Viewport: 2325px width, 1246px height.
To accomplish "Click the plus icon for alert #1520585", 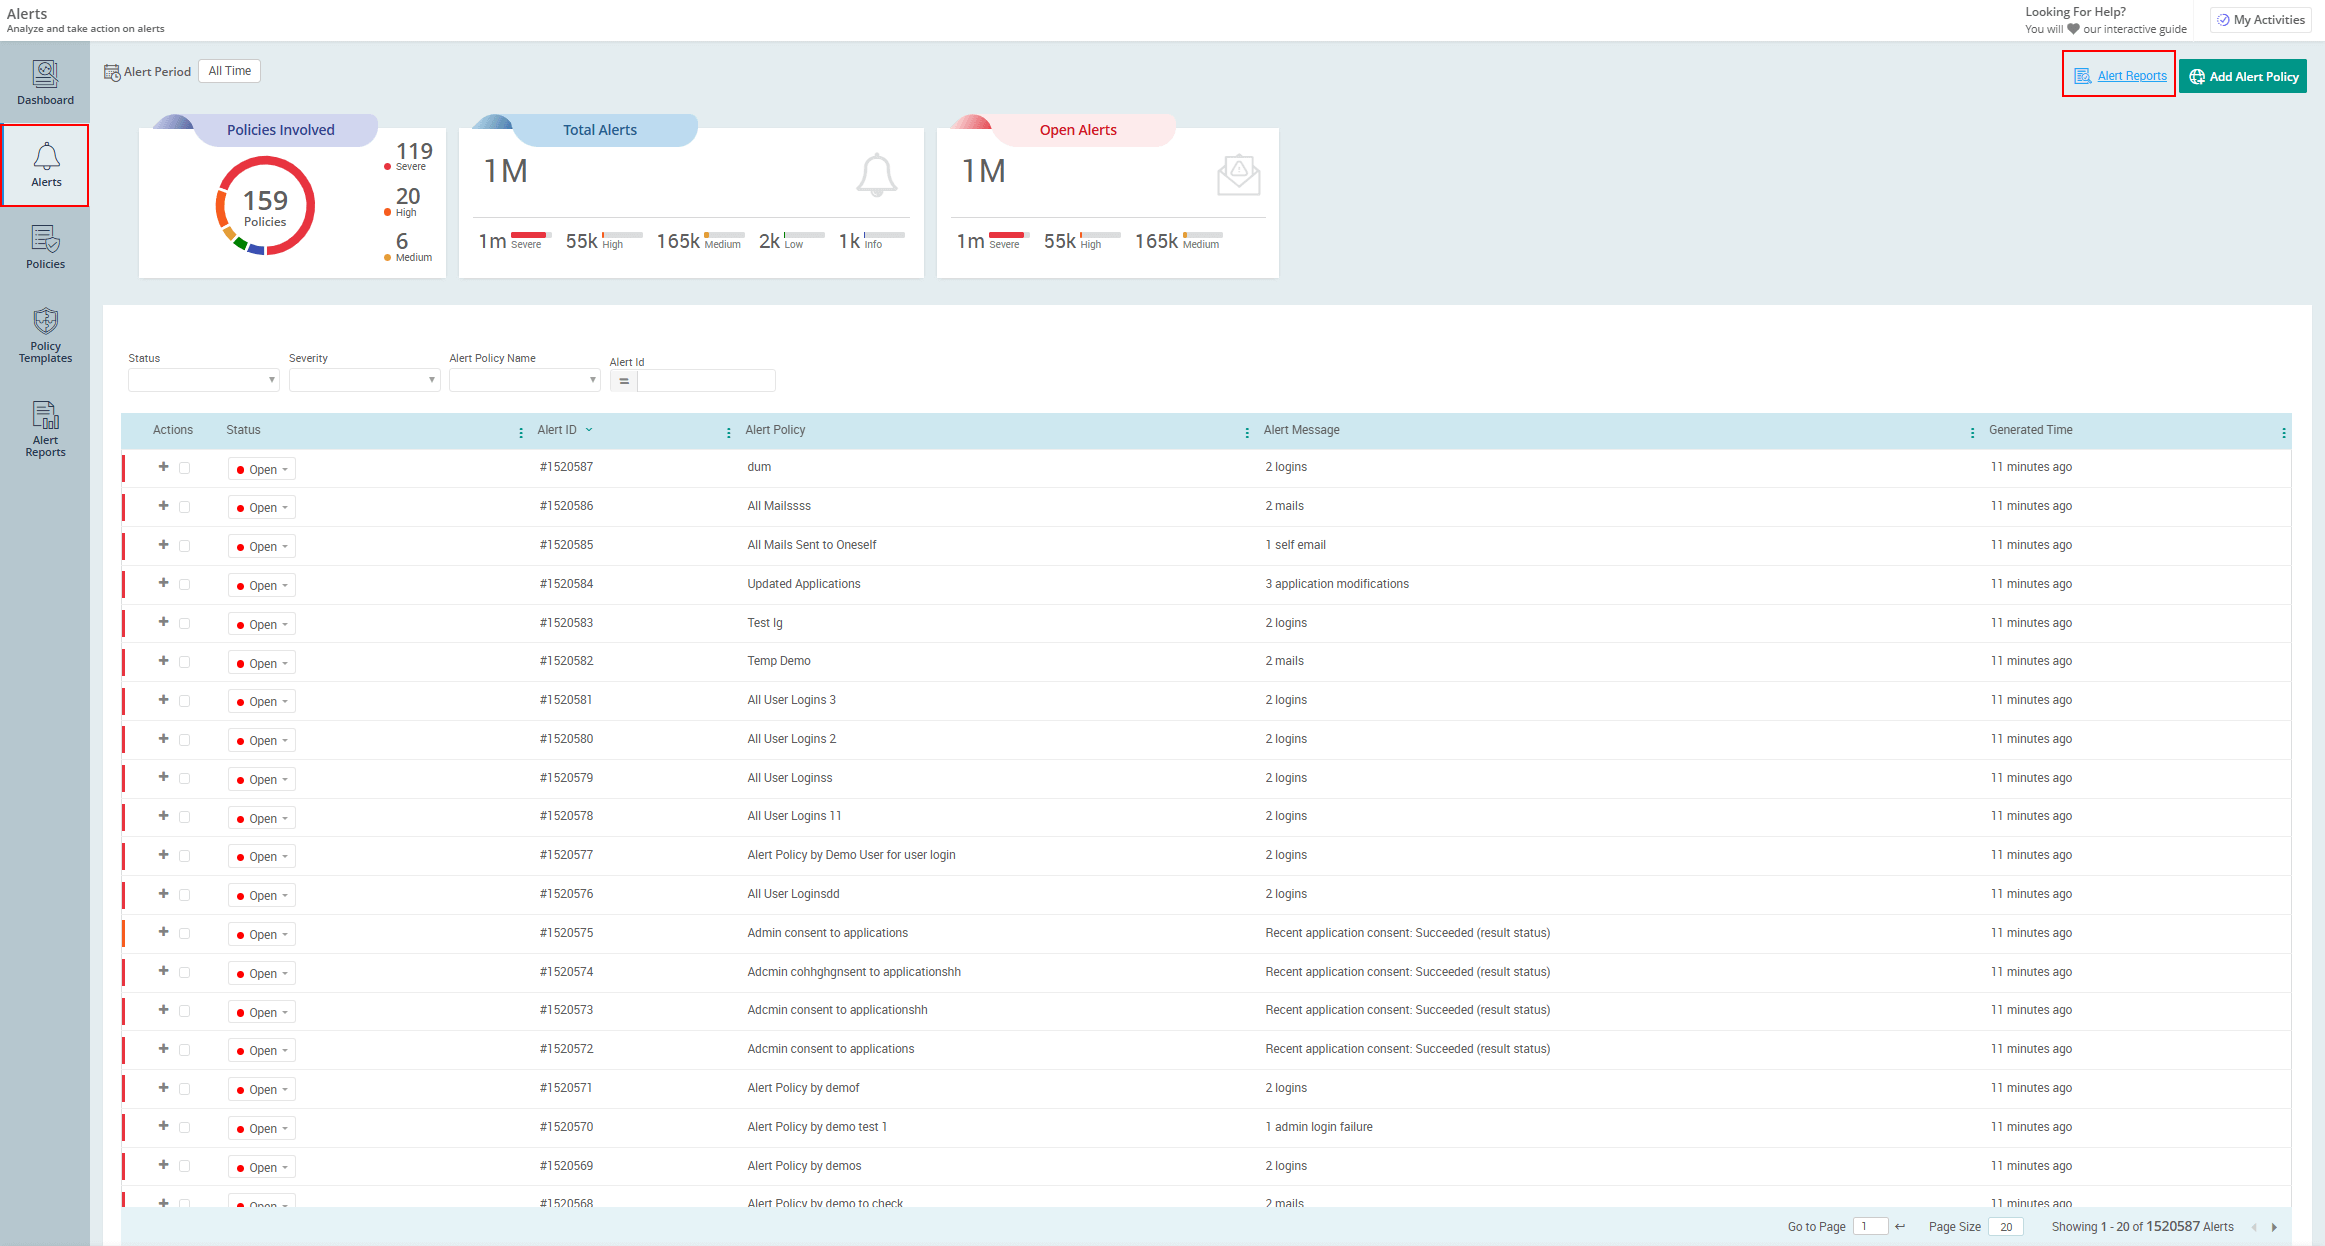I will click(163, 545).
